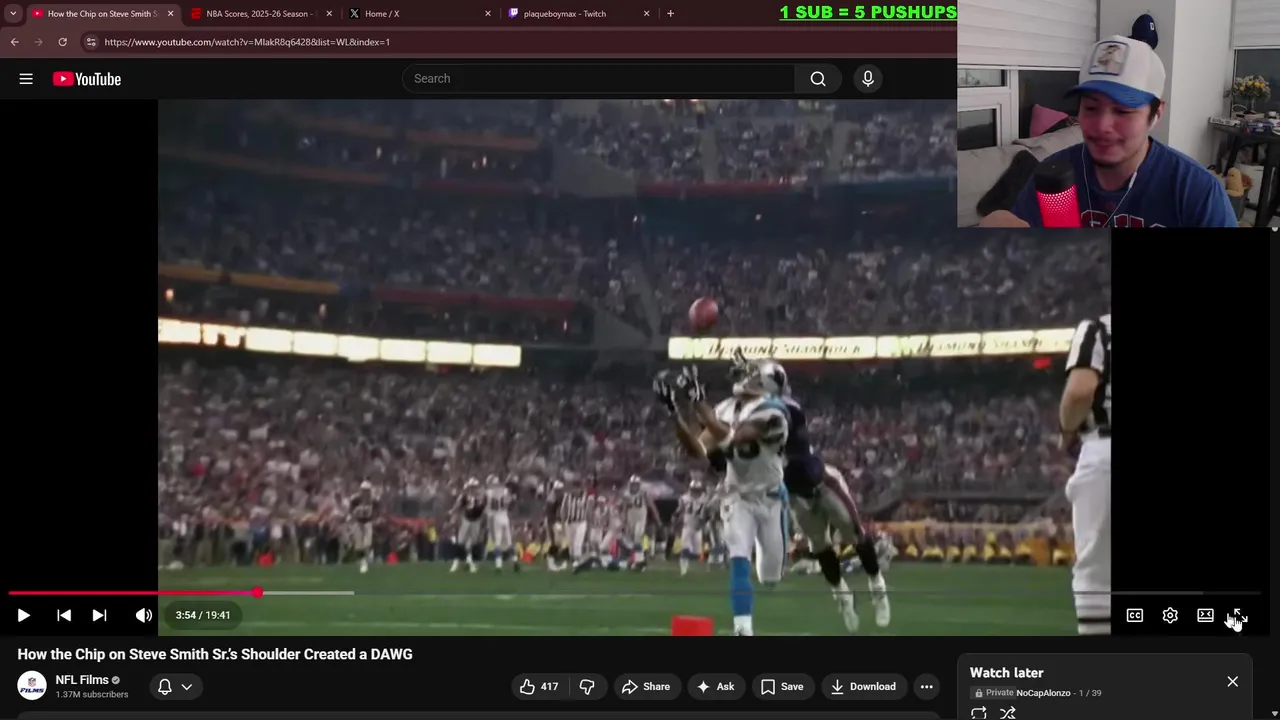1280x720 pixels.
Task: Open the YouTube guide hamburger menu
Action: pyautogui.click(x=26, y=79)
